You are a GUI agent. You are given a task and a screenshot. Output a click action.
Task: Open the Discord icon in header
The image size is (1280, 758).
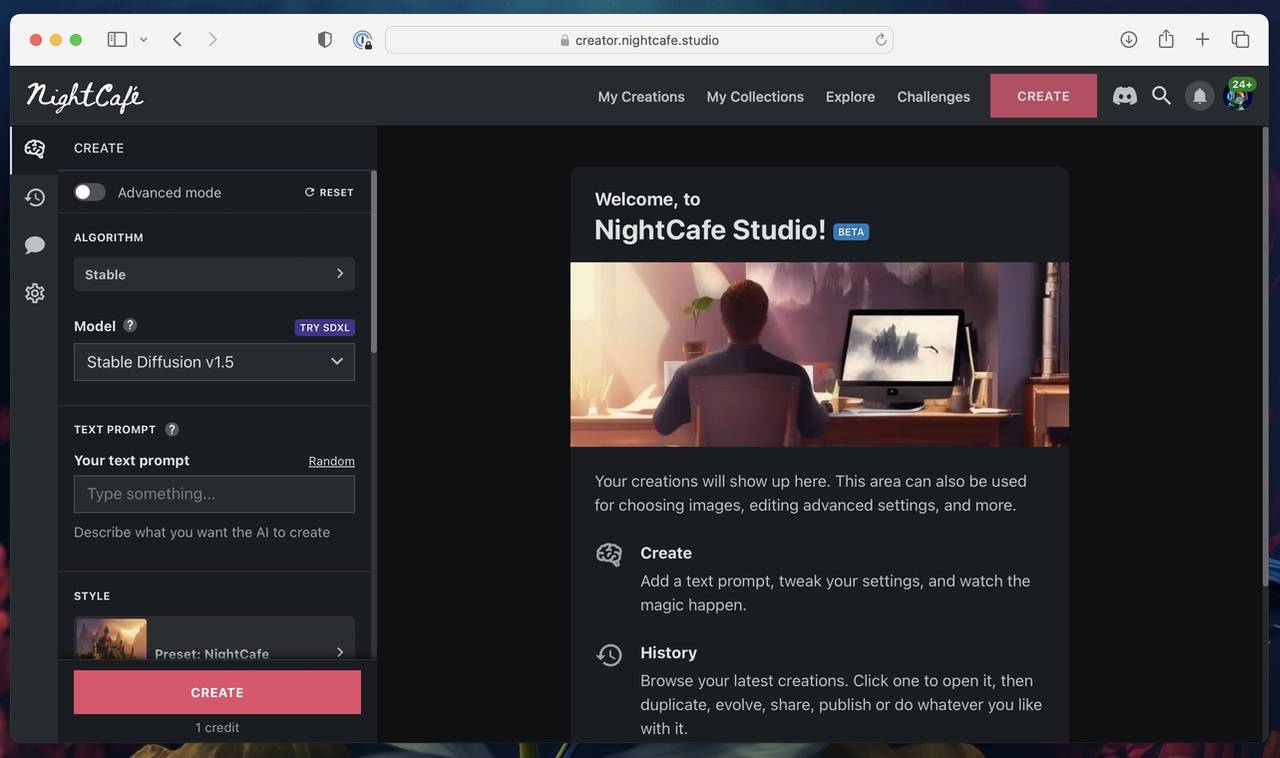pos(1125,96)
